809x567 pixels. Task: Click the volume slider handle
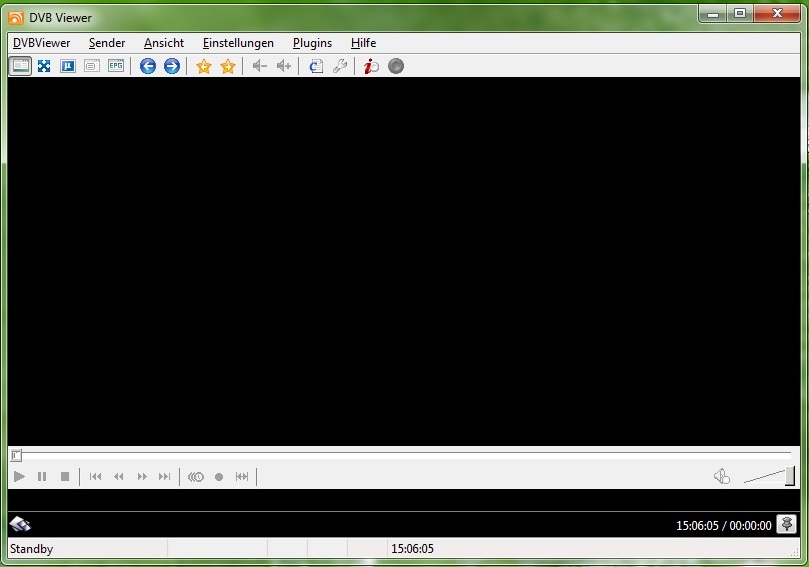pos(790,476)
